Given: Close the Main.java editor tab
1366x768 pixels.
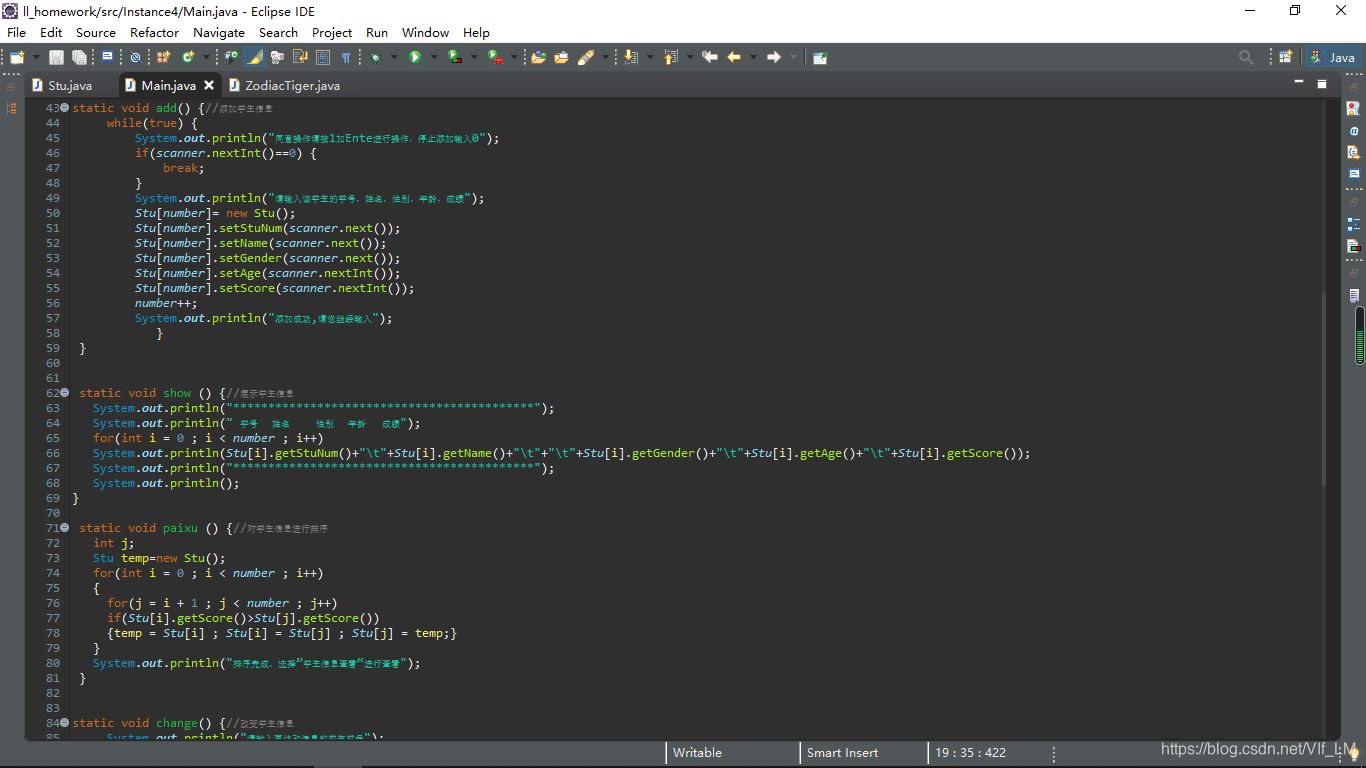Looking at the screenshot, I should click(209, 86).
